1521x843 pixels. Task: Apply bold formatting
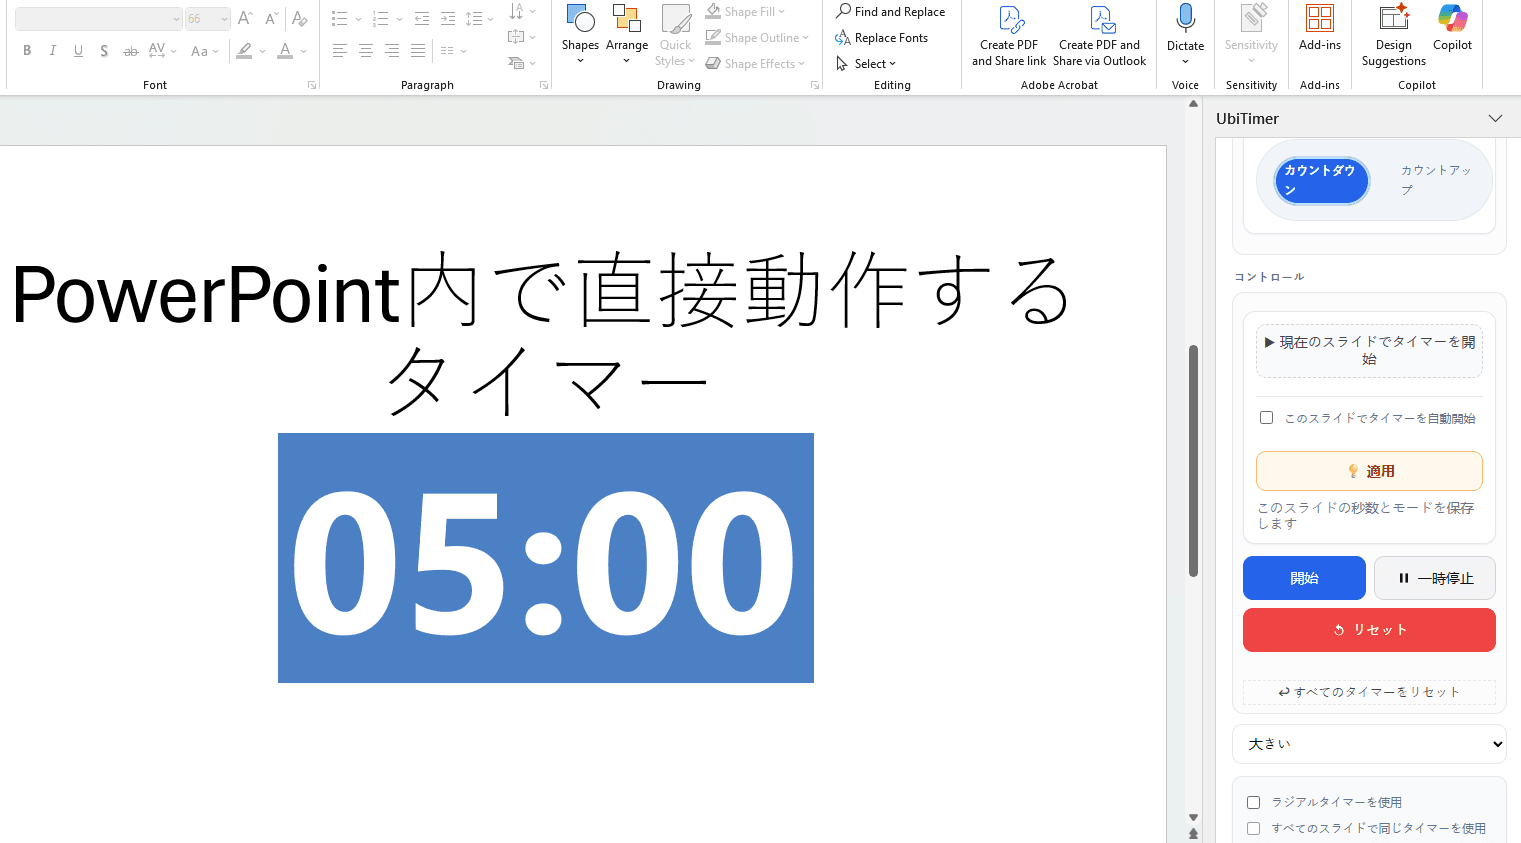point(27,50)
